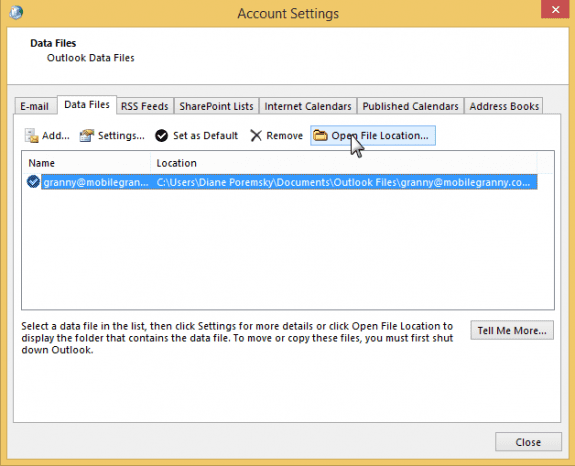
Task: Click the default checkmark beside the granny data file
Action: click(x=33, y=182)
